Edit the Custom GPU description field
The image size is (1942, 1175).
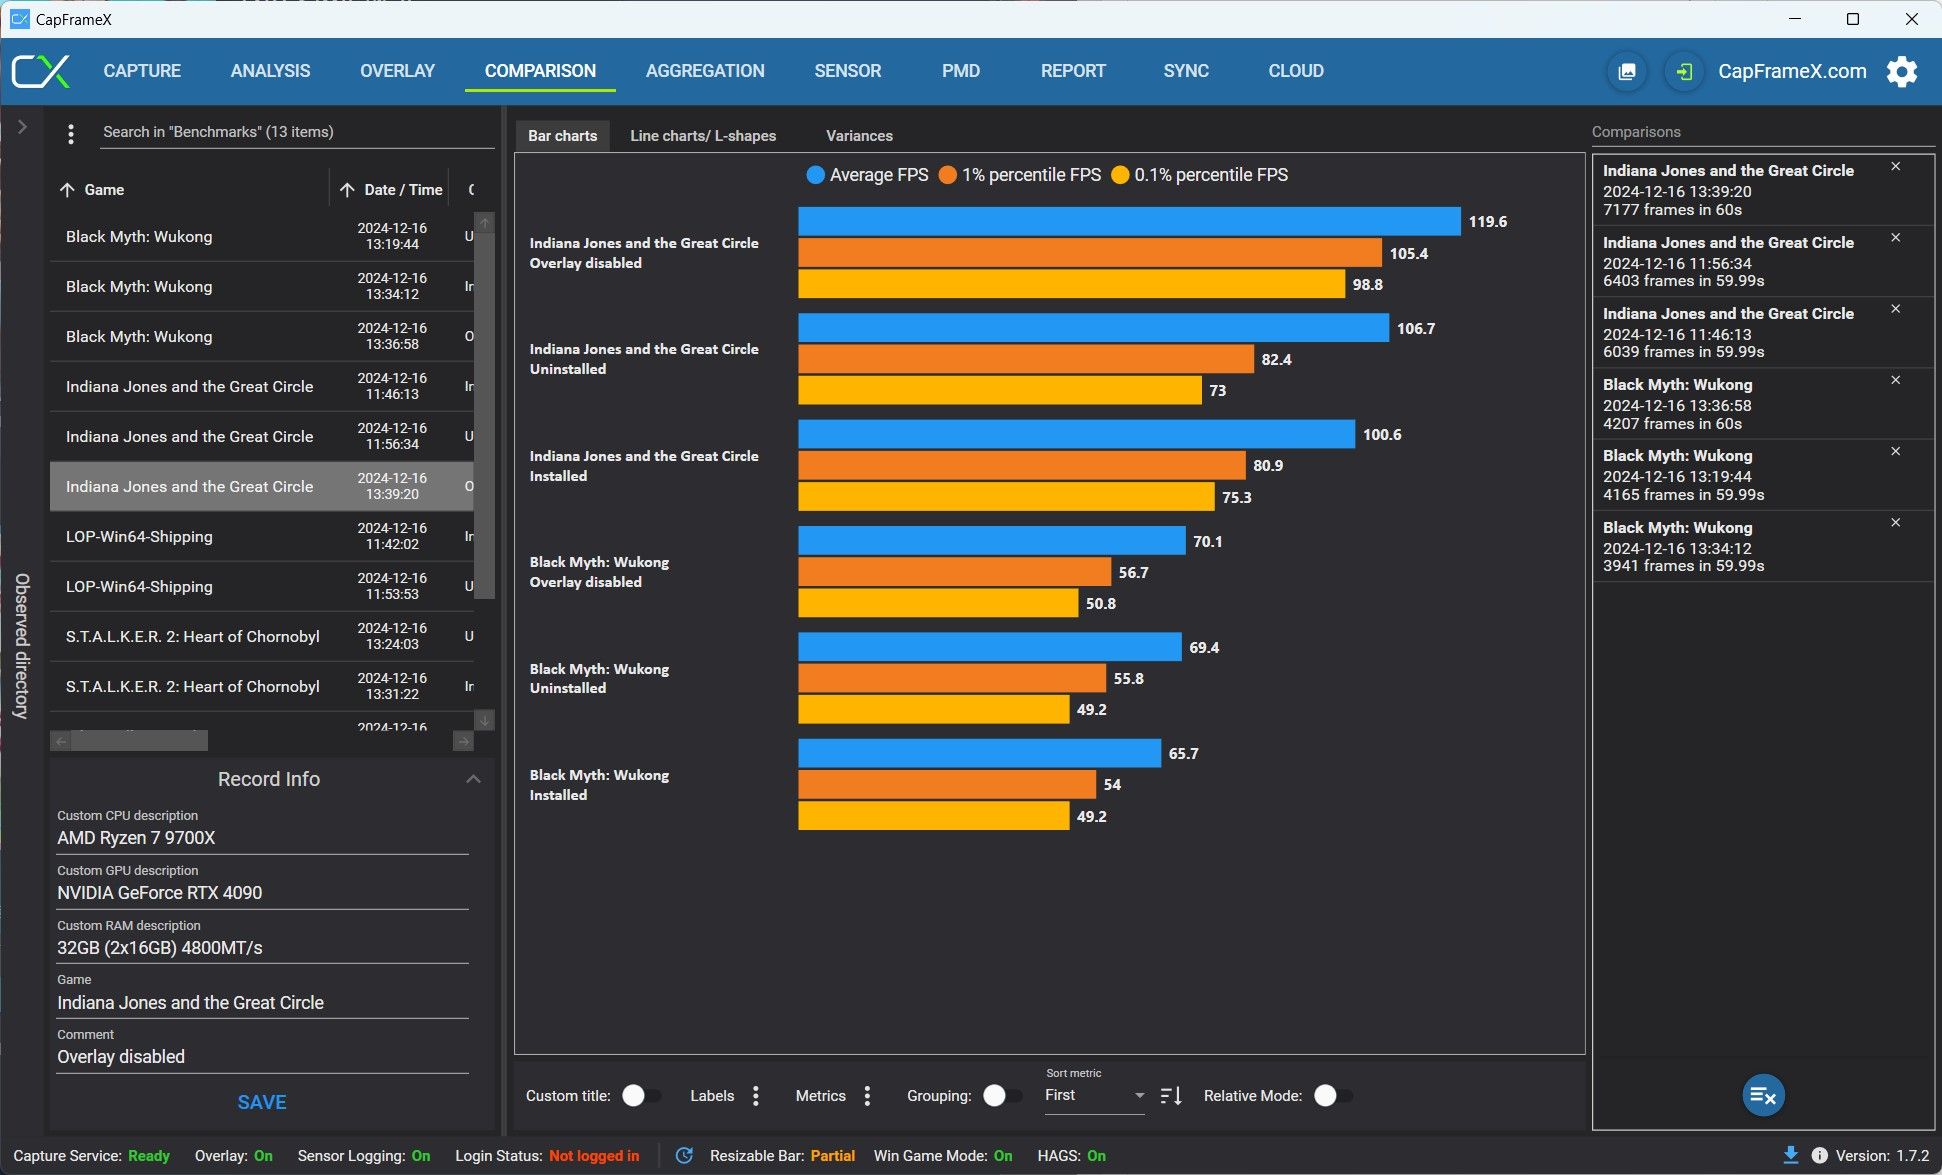click(262, 893)
